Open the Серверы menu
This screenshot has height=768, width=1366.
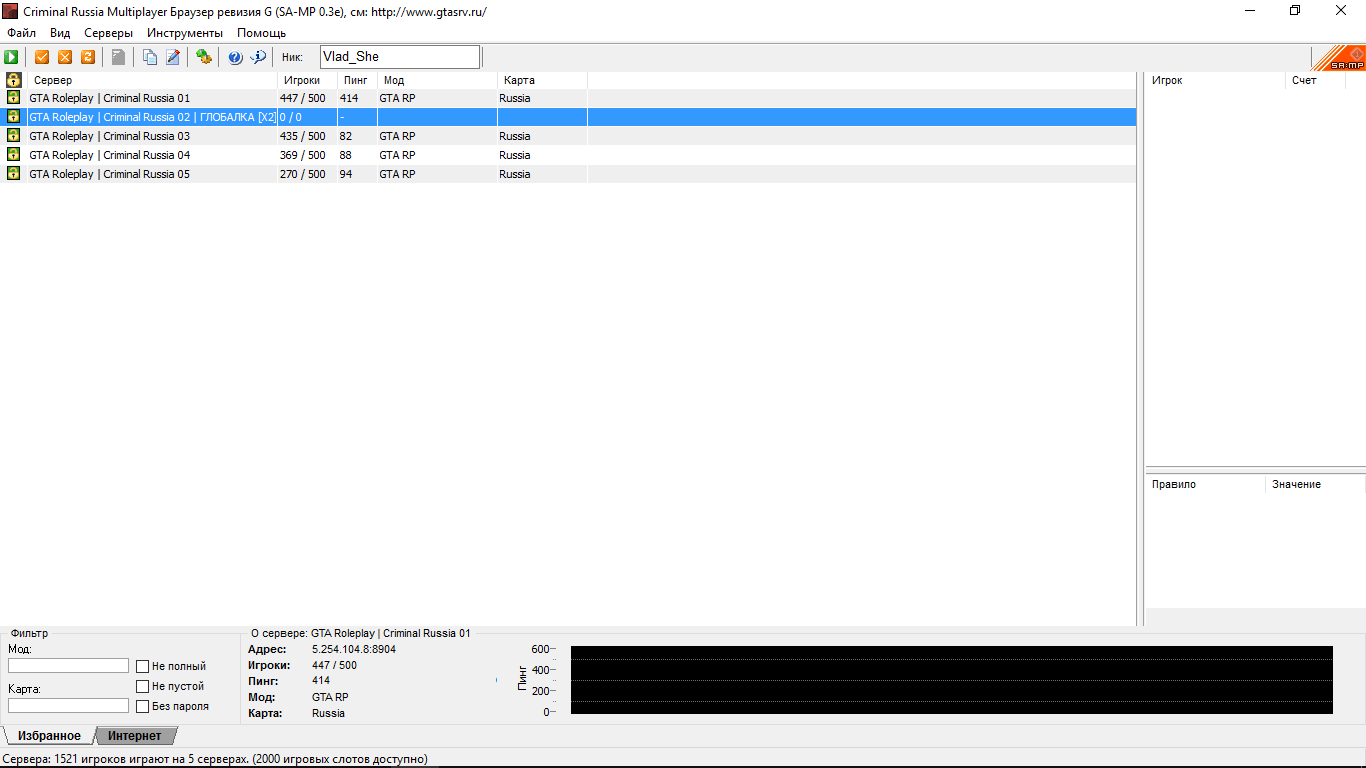point(108,33)
